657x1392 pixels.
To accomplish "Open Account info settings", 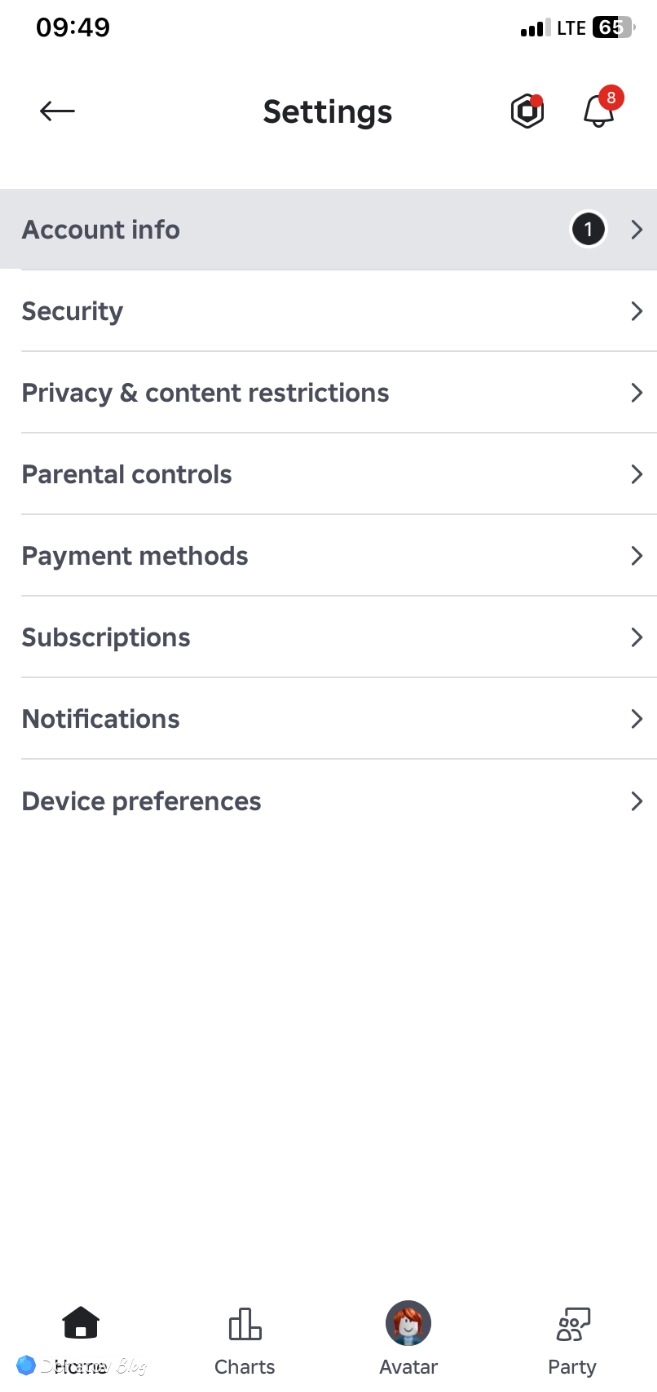I will pyautogui.click(x=328, y=230).
